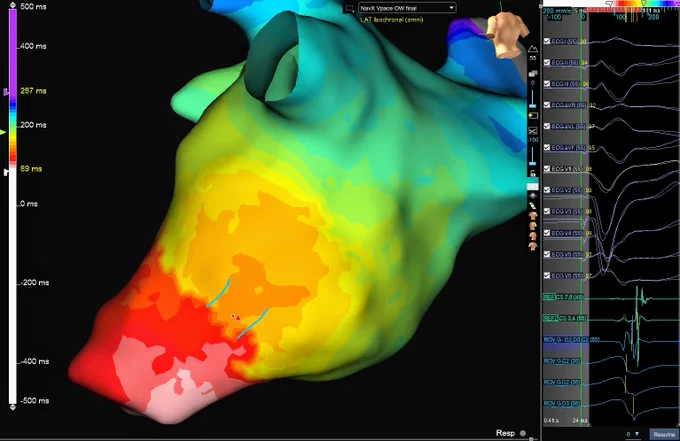Click the sphere light icon above the pencil

pyautogui.click(x=533, y=196)
